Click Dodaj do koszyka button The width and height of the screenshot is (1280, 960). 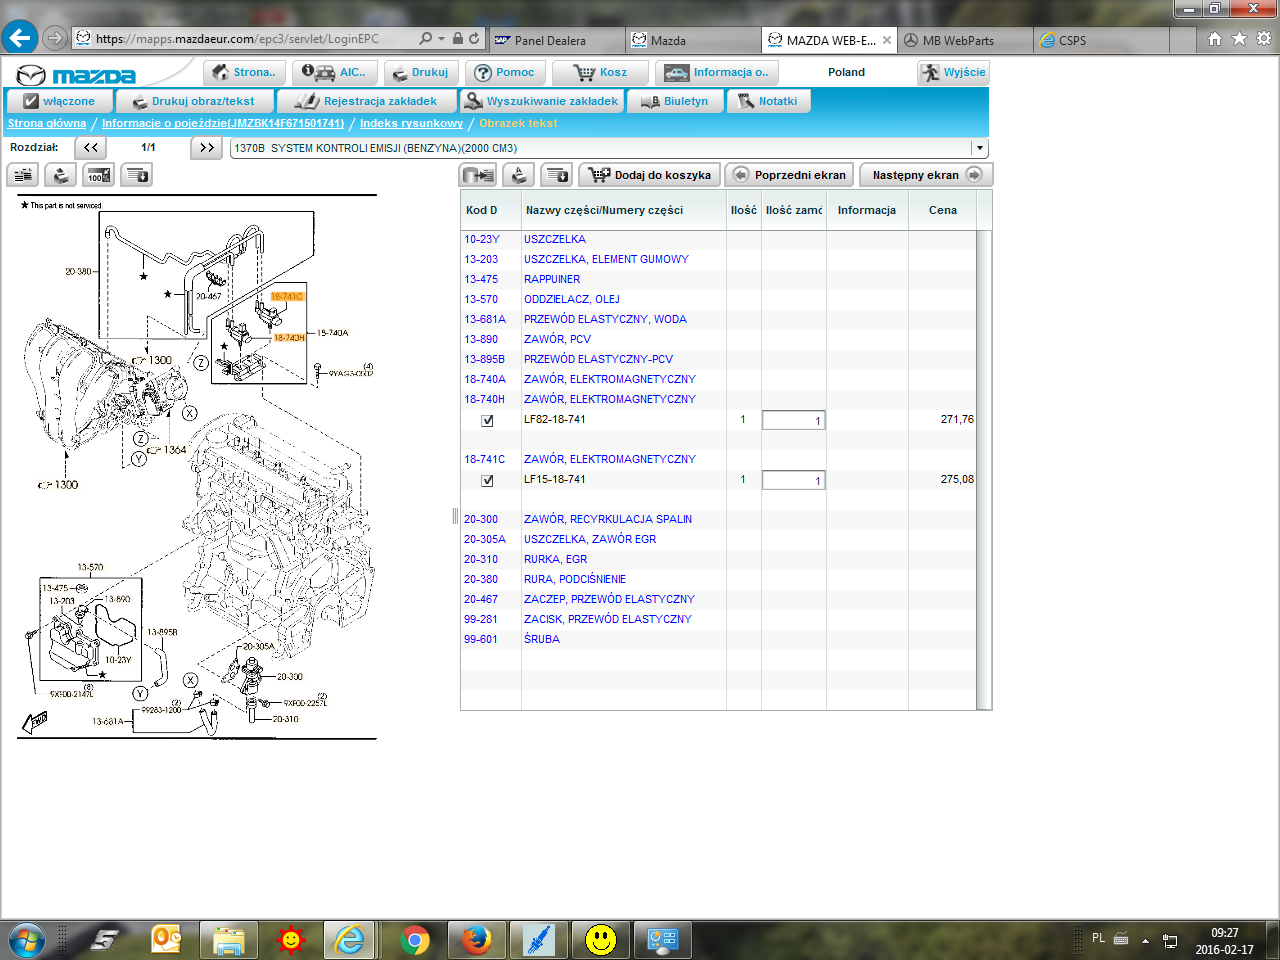point(651,175)
